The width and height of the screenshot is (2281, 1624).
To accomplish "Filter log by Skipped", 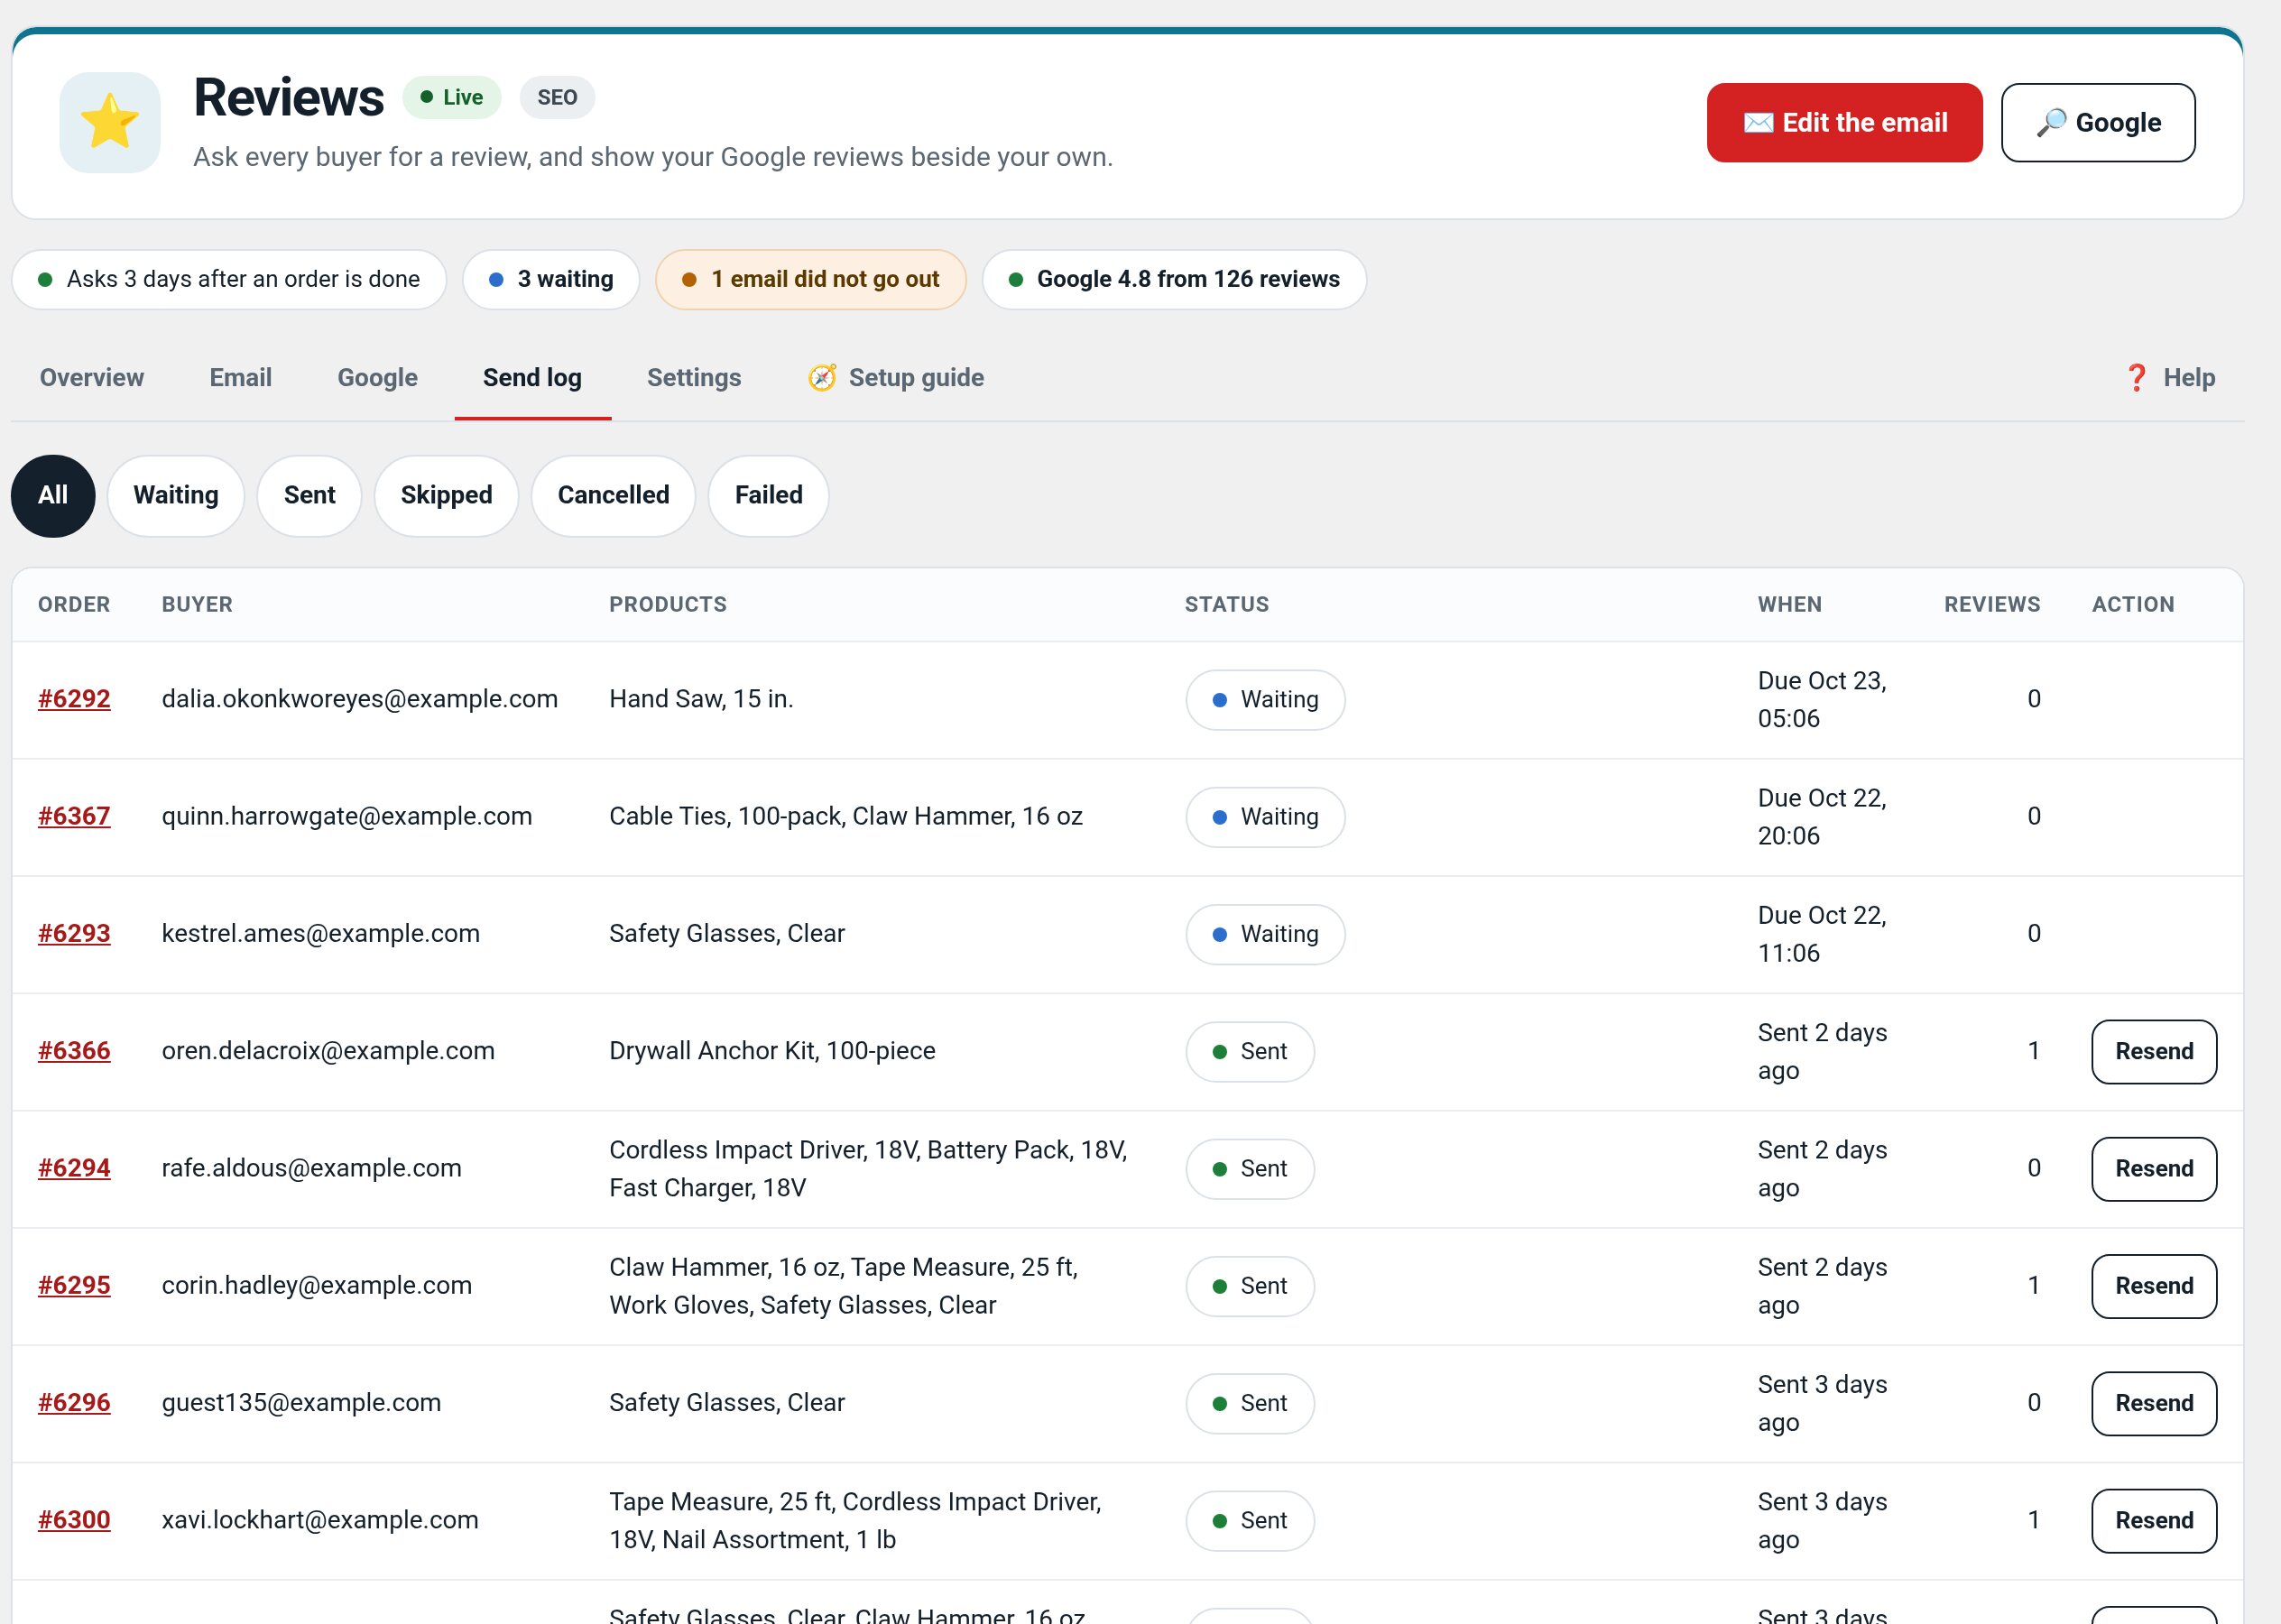I will pos(446,495).
